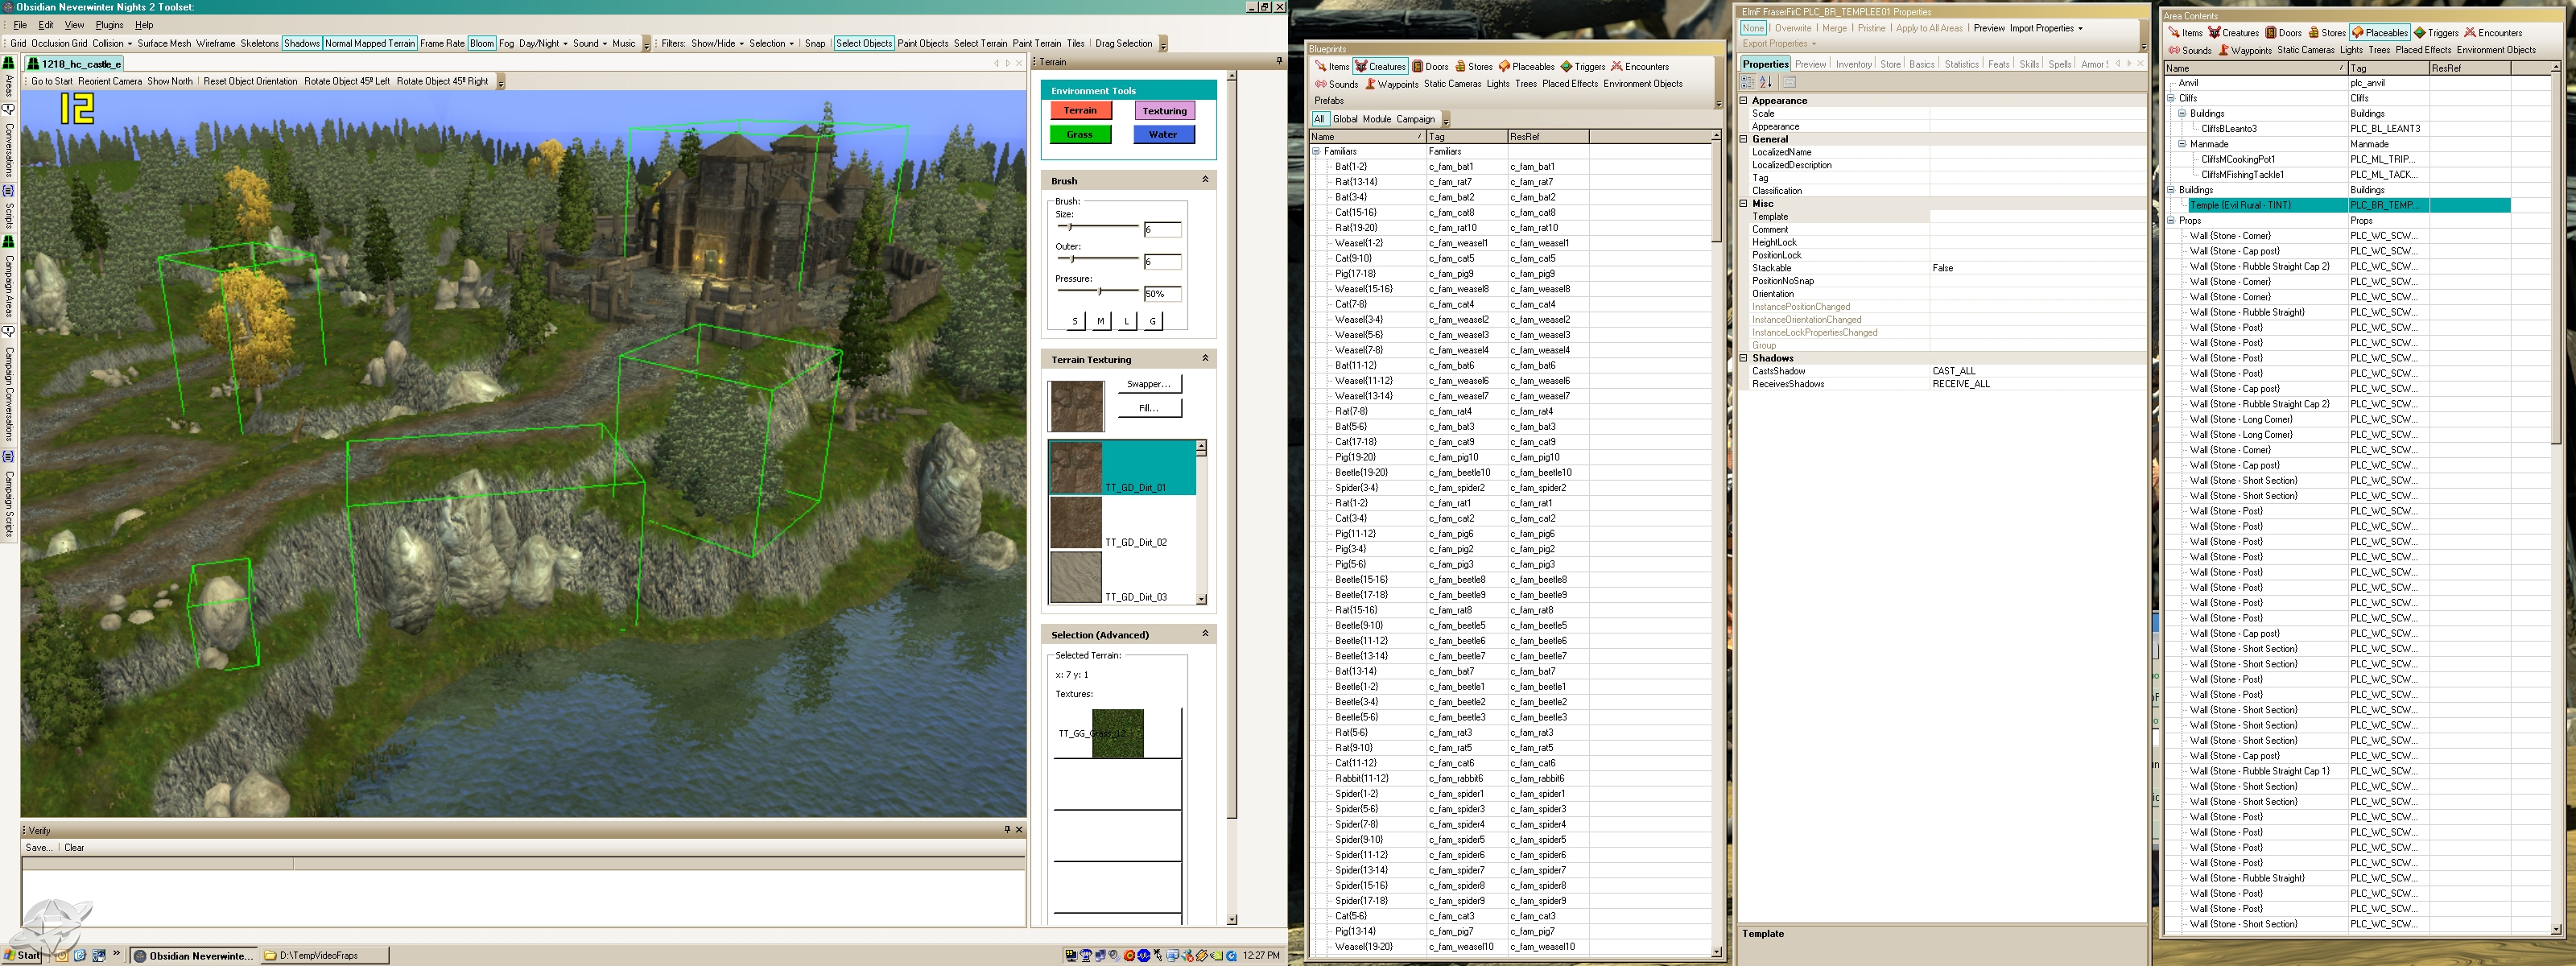Click the Windows Start button
Viewport: 2576px width, 966px height.
click(x=22, y=955)
